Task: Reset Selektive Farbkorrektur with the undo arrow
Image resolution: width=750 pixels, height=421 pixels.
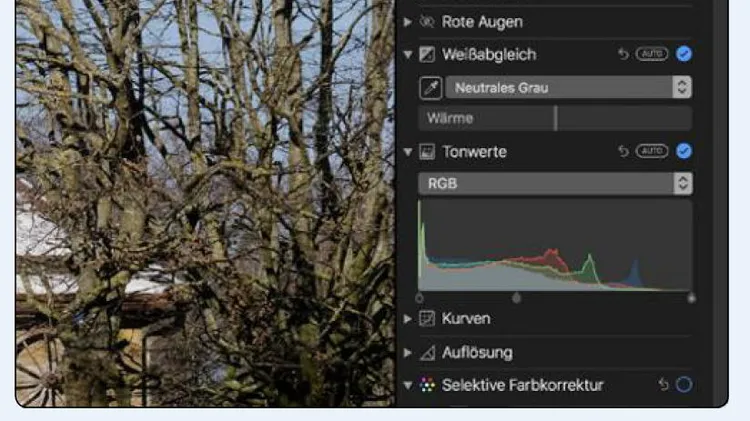Action: click(x=663, y=384)
